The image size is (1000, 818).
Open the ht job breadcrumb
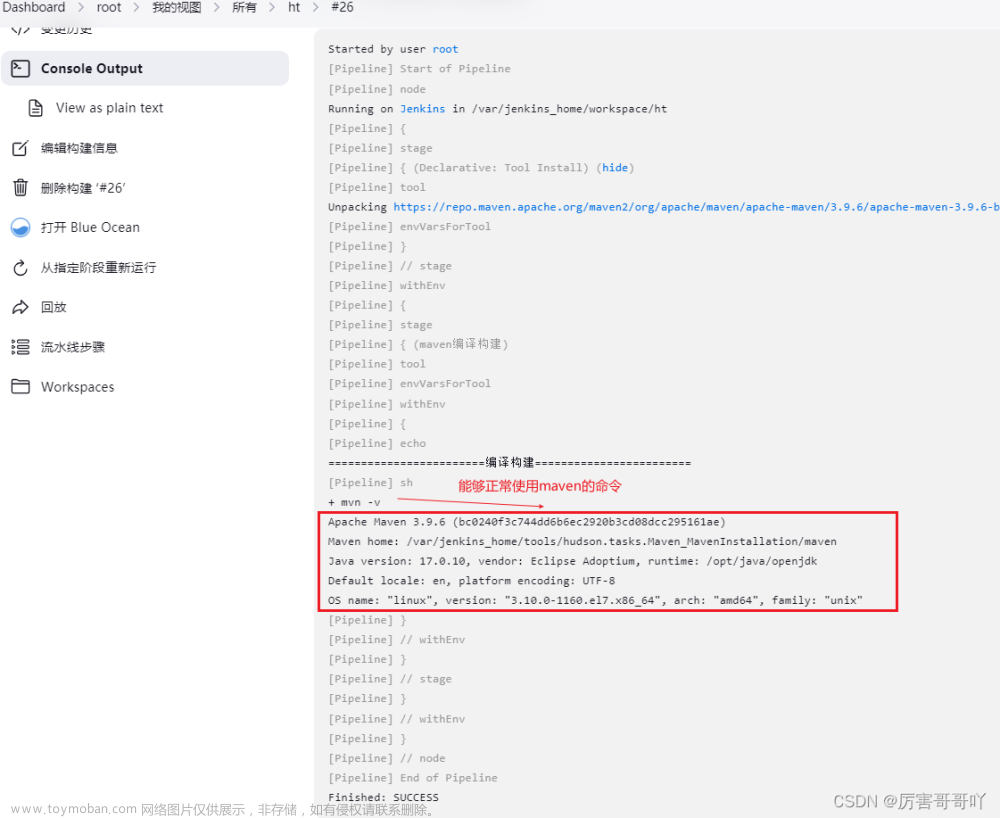coord(294,7)
